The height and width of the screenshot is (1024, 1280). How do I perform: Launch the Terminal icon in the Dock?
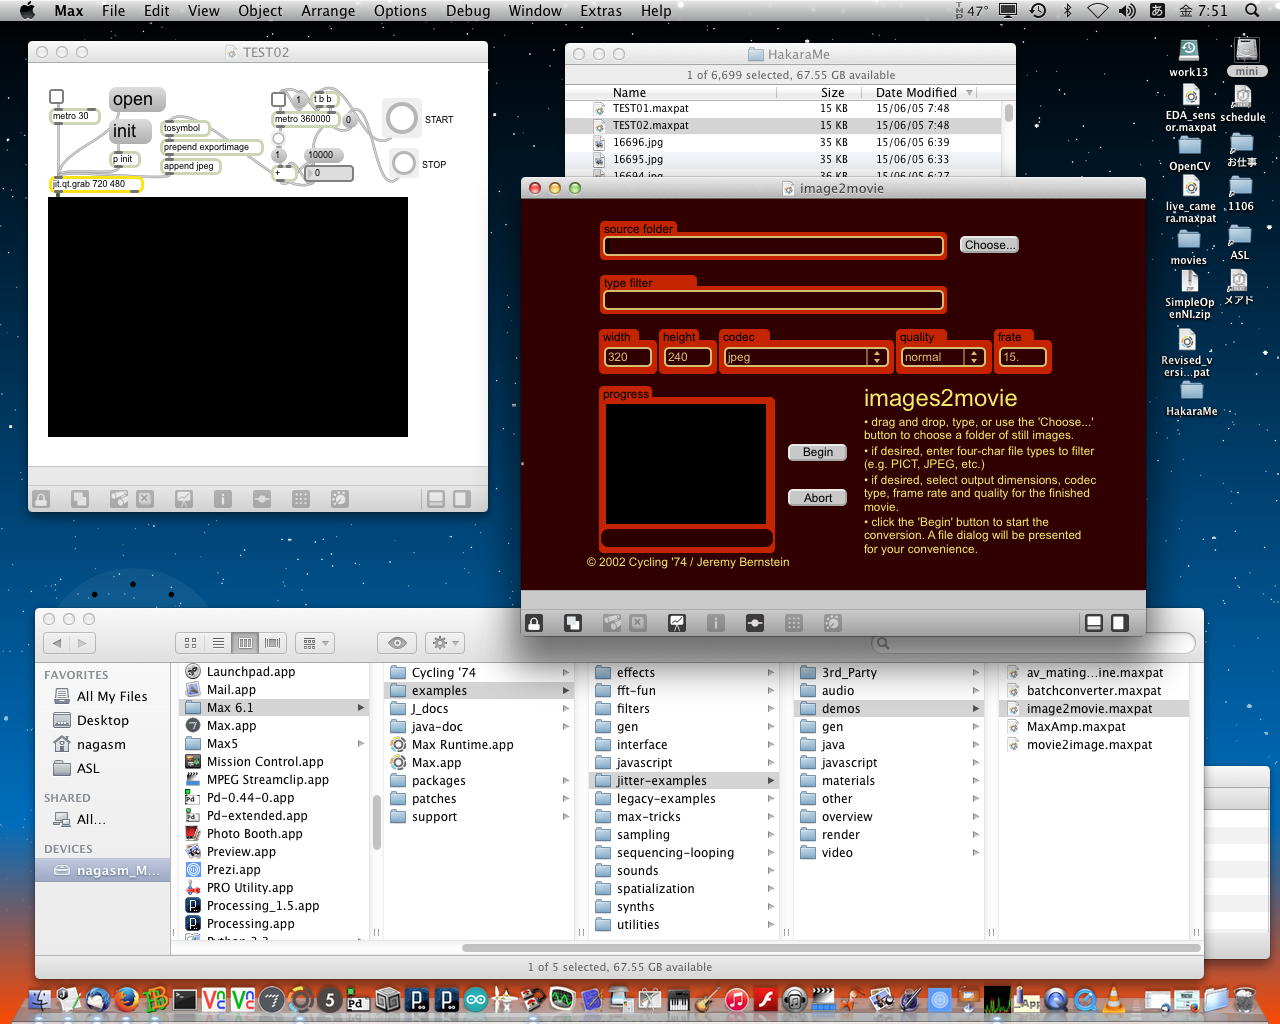point(185,999)
